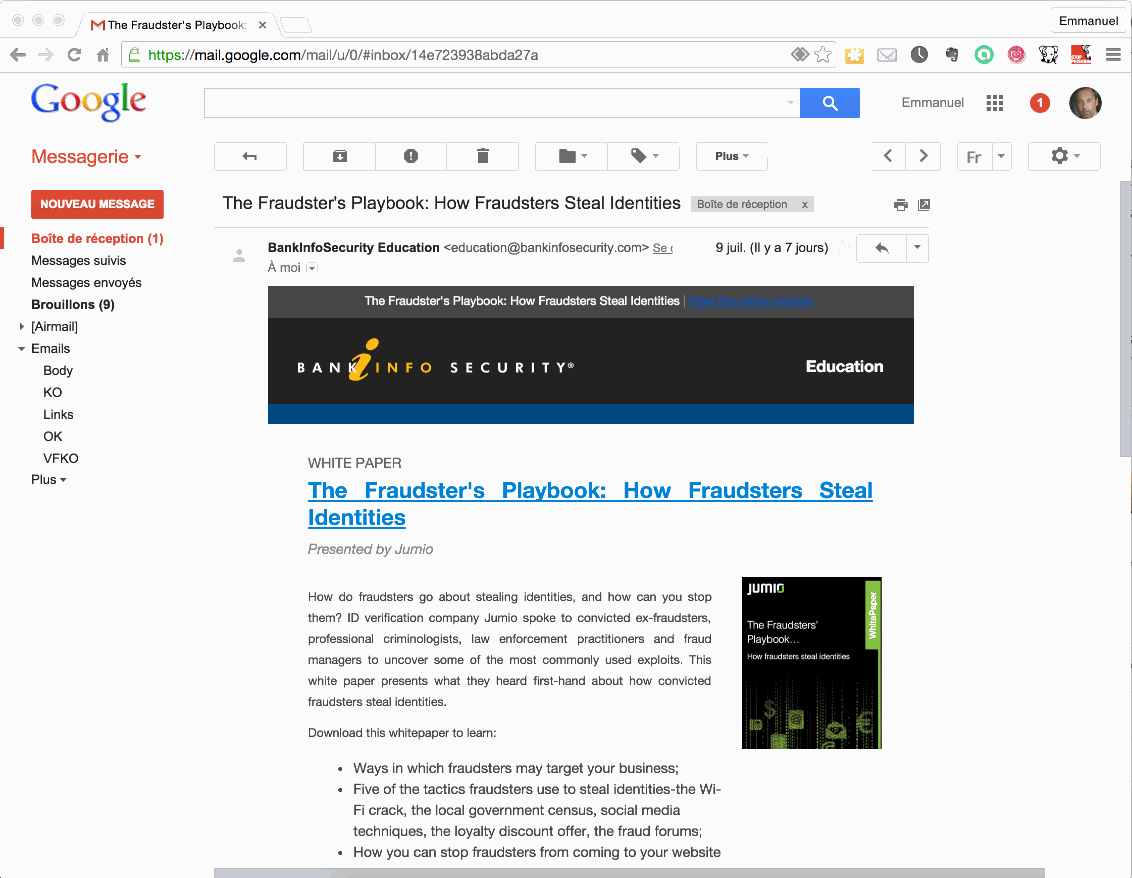Open Messages envoyés
This screenshot has height=878, width=1132.
click(x=86, y=282)
